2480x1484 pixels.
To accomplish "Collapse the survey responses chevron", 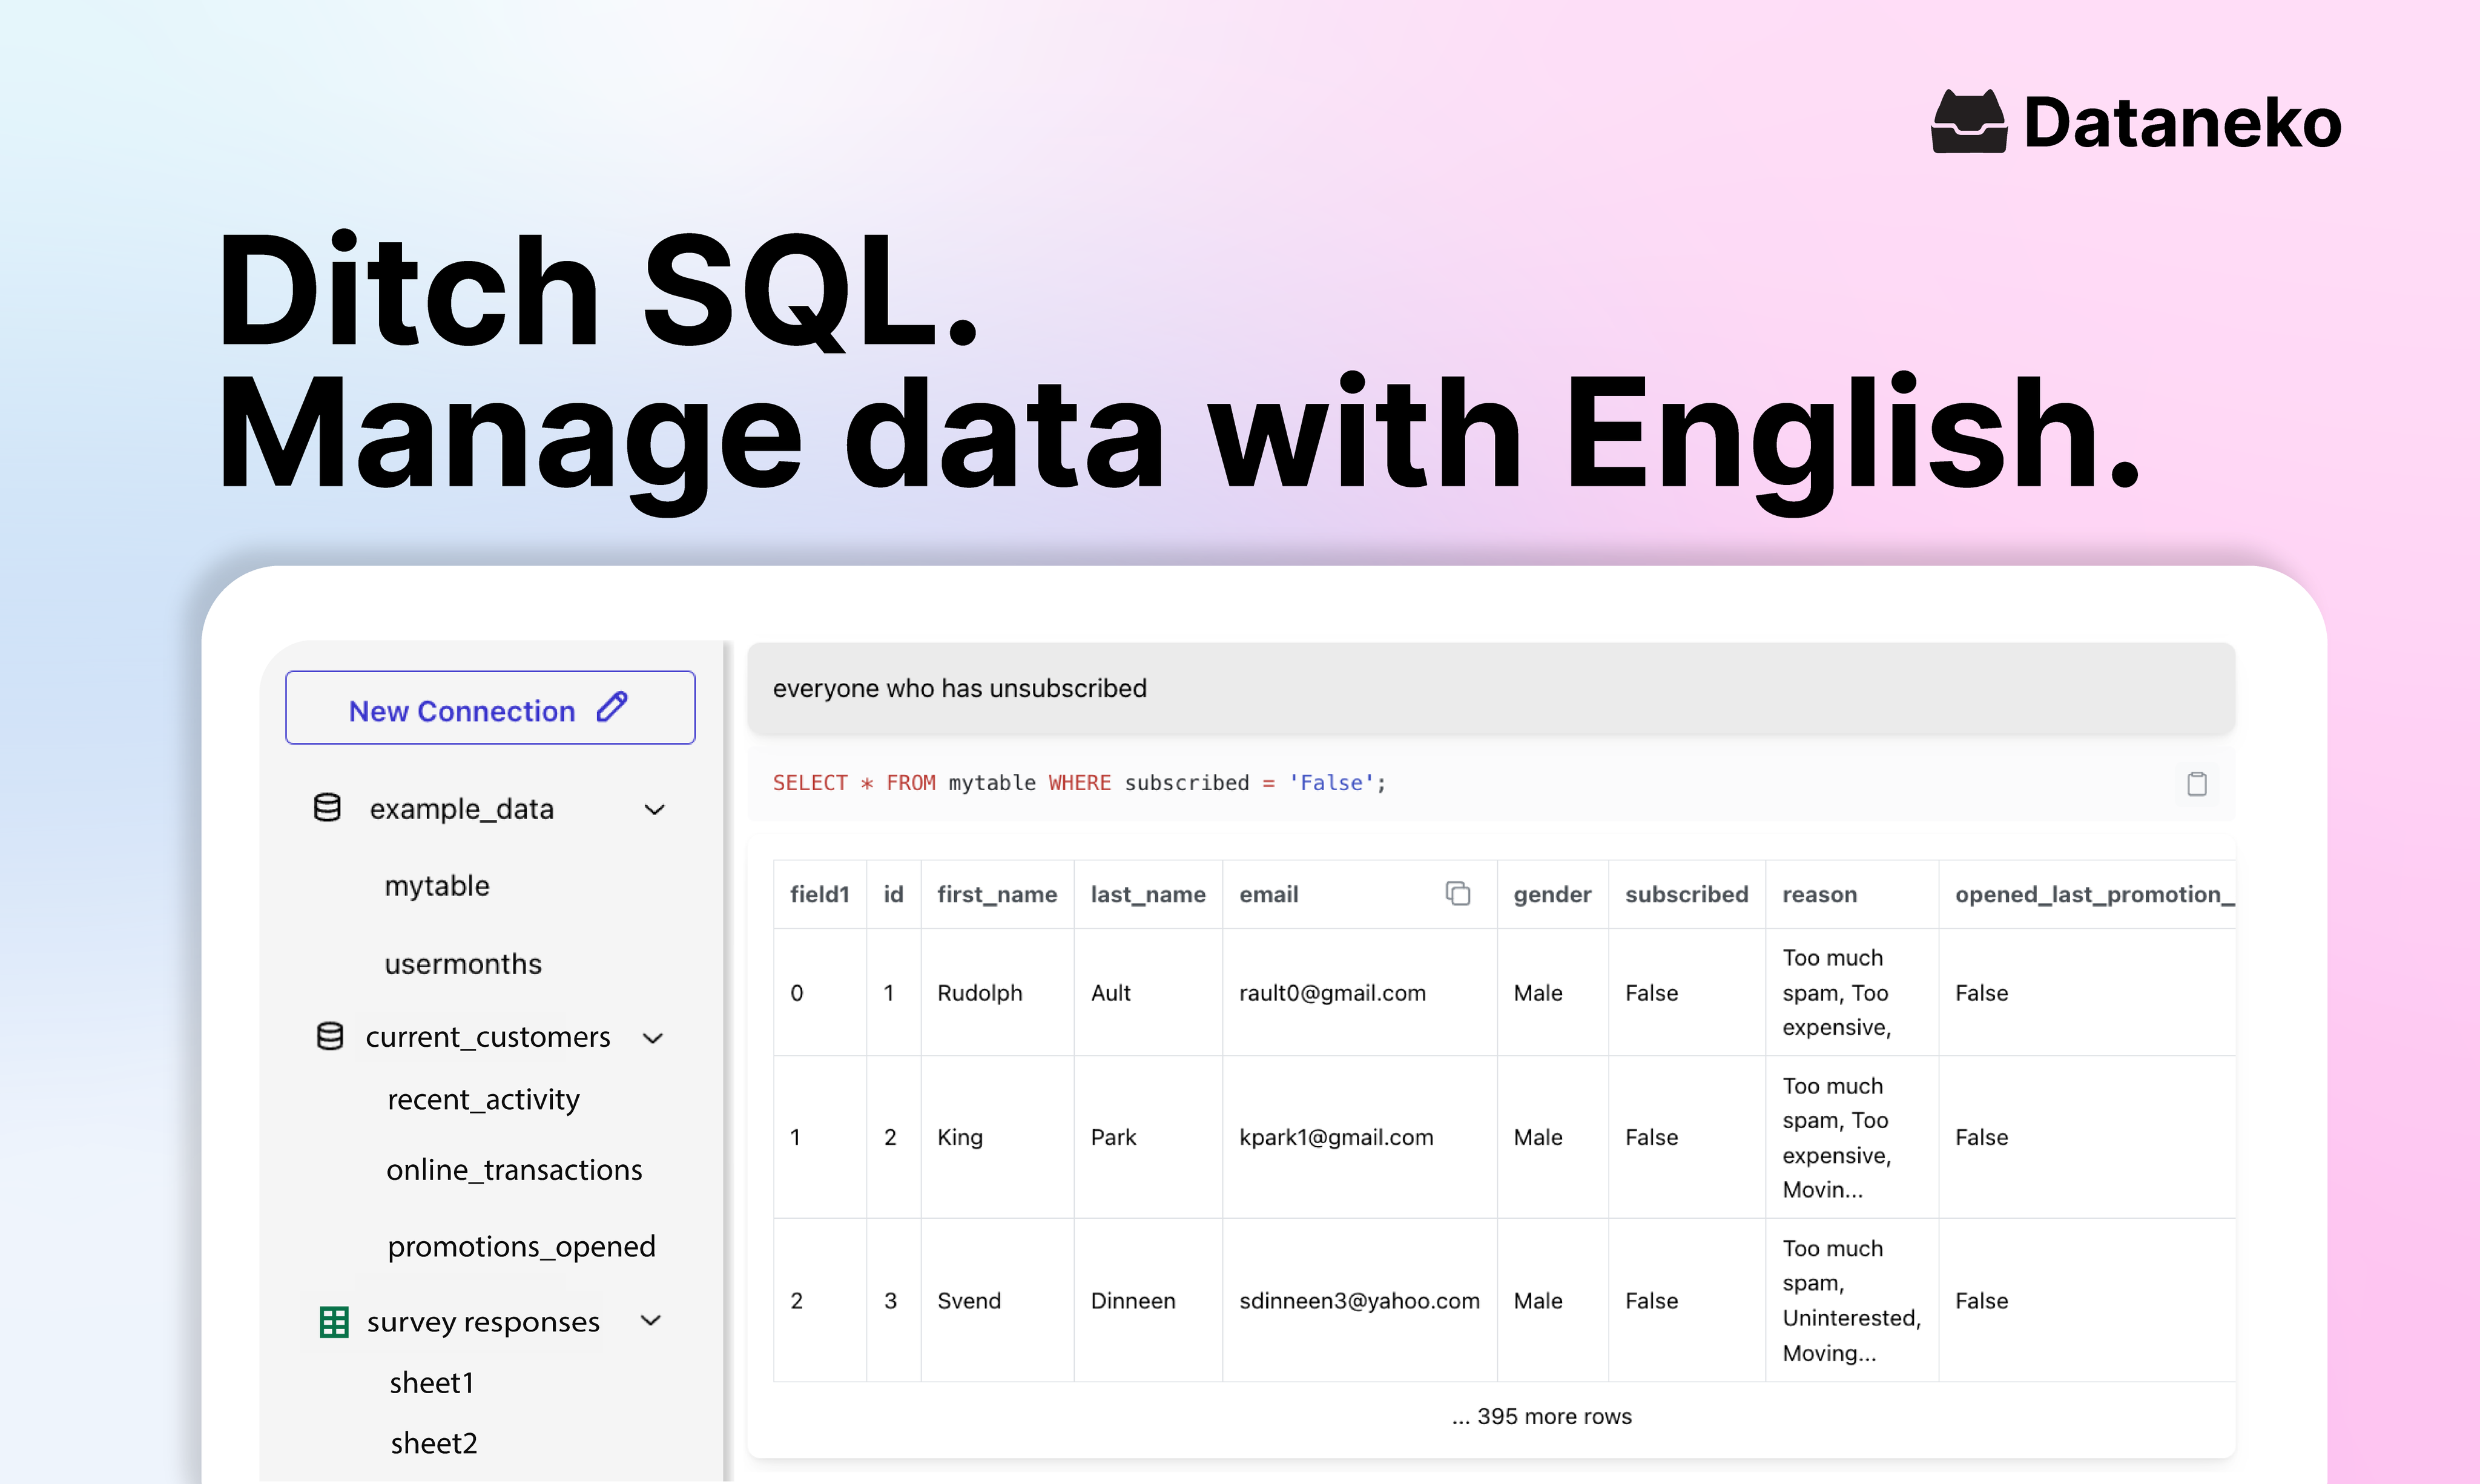I will pos(651,1321).
